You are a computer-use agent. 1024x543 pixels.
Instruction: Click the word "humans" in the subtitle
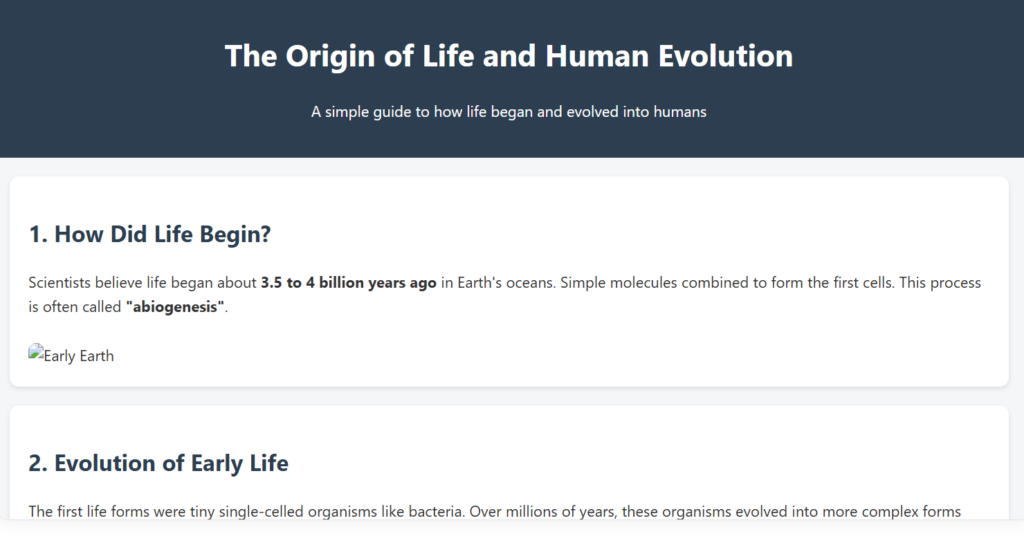tap(679, 112)
